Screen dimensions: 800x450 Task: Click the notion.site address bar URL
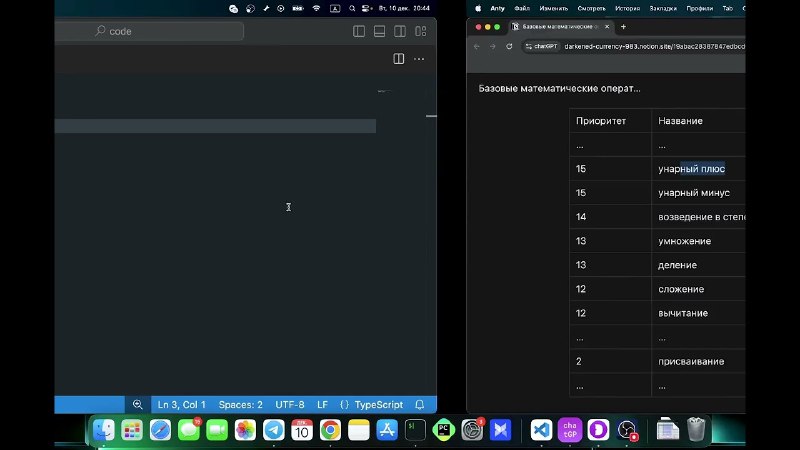(654, 46)
